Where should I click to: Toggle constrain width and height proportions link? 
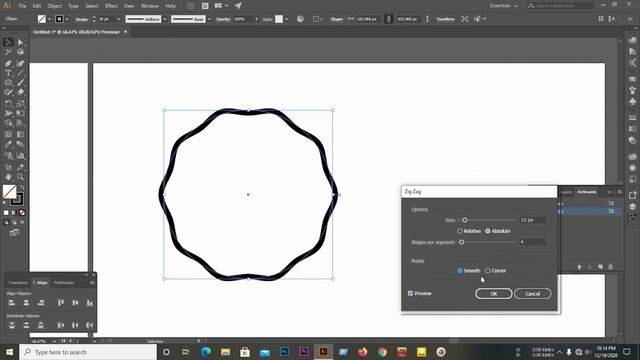[389, 19]
